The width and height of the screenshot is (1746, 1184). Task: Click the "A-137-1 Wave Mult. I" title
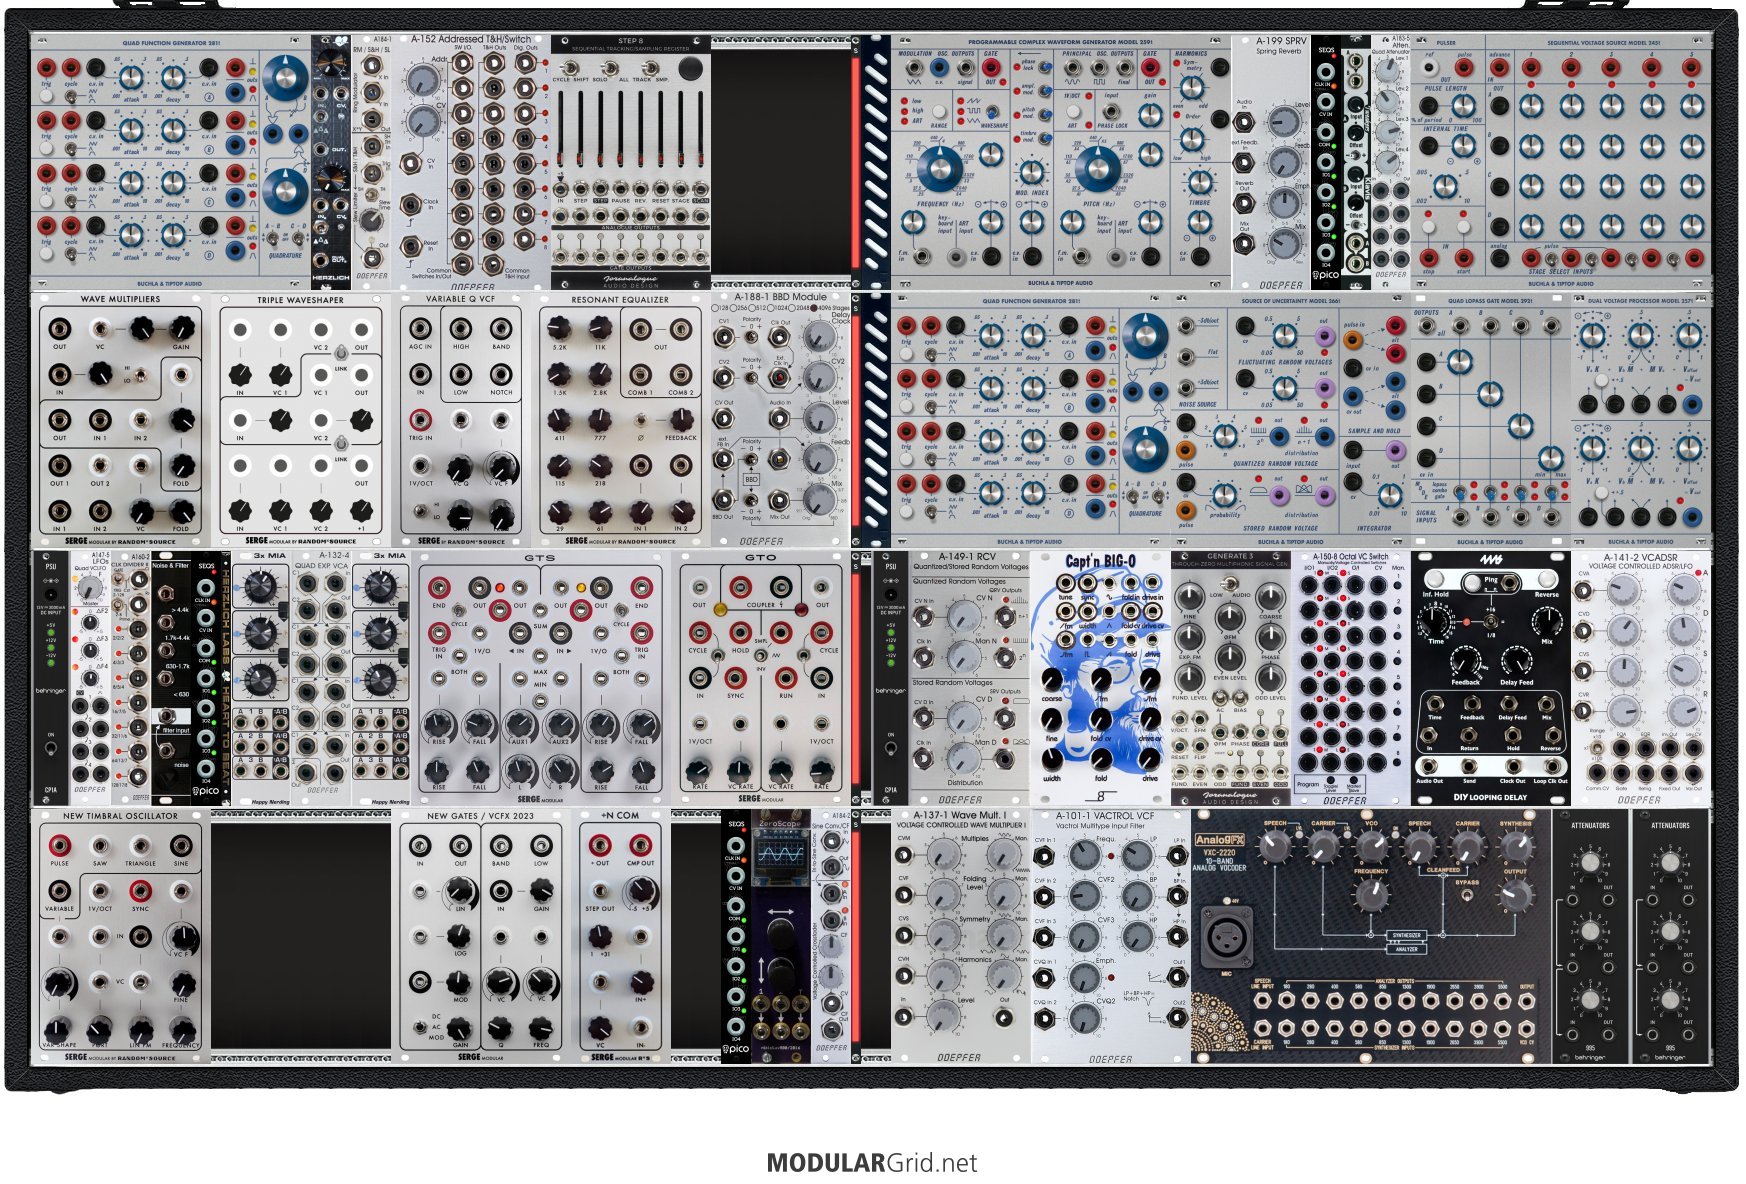click(960, 815)
